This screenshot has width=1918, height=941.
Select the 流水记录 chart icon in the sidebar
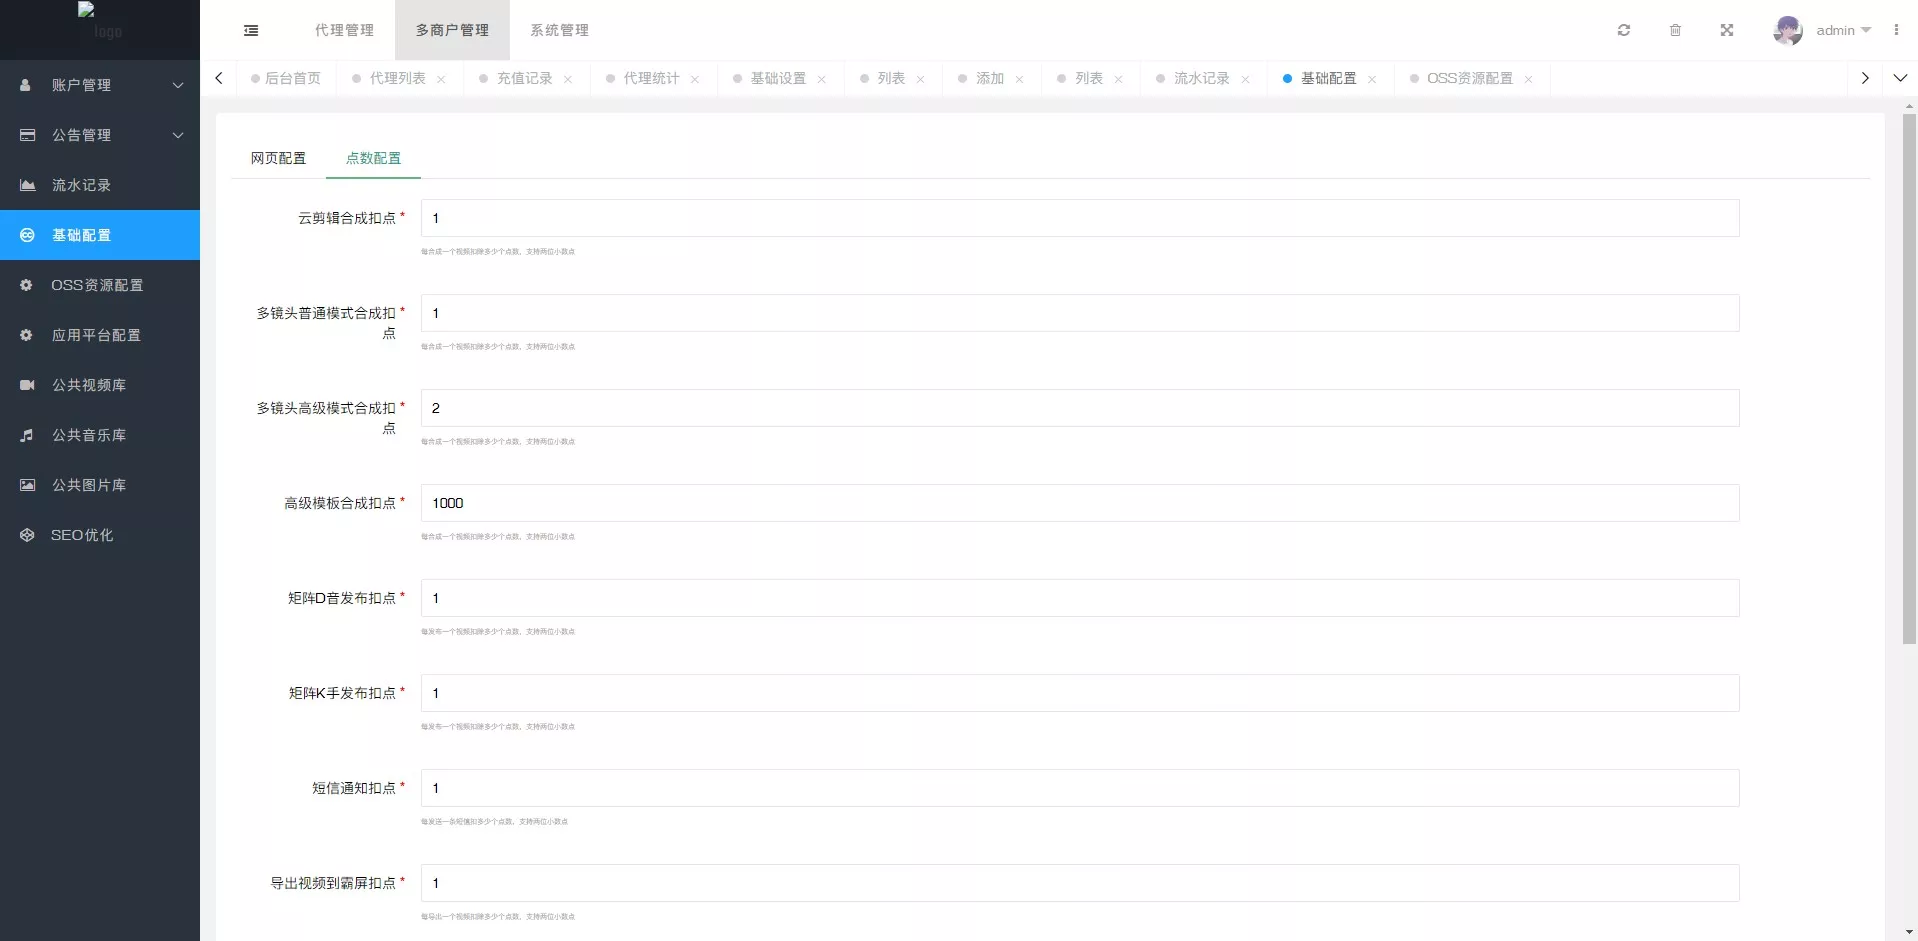click(x=26, y=185)
